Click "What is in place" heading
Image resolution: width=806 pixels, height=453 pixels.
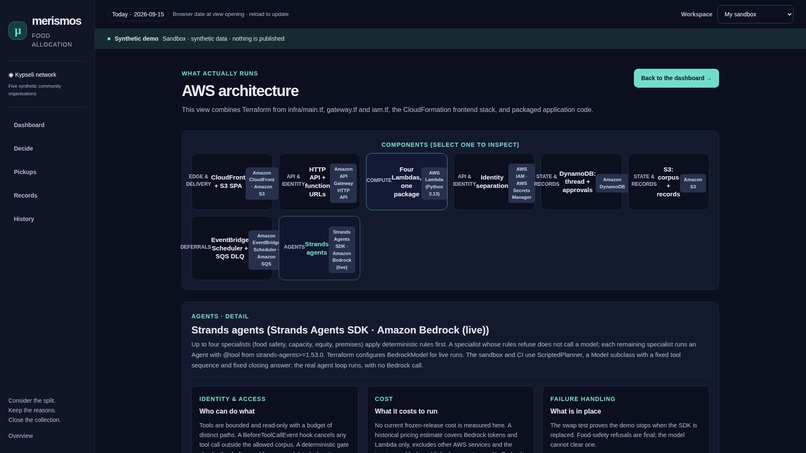point(575,411)
